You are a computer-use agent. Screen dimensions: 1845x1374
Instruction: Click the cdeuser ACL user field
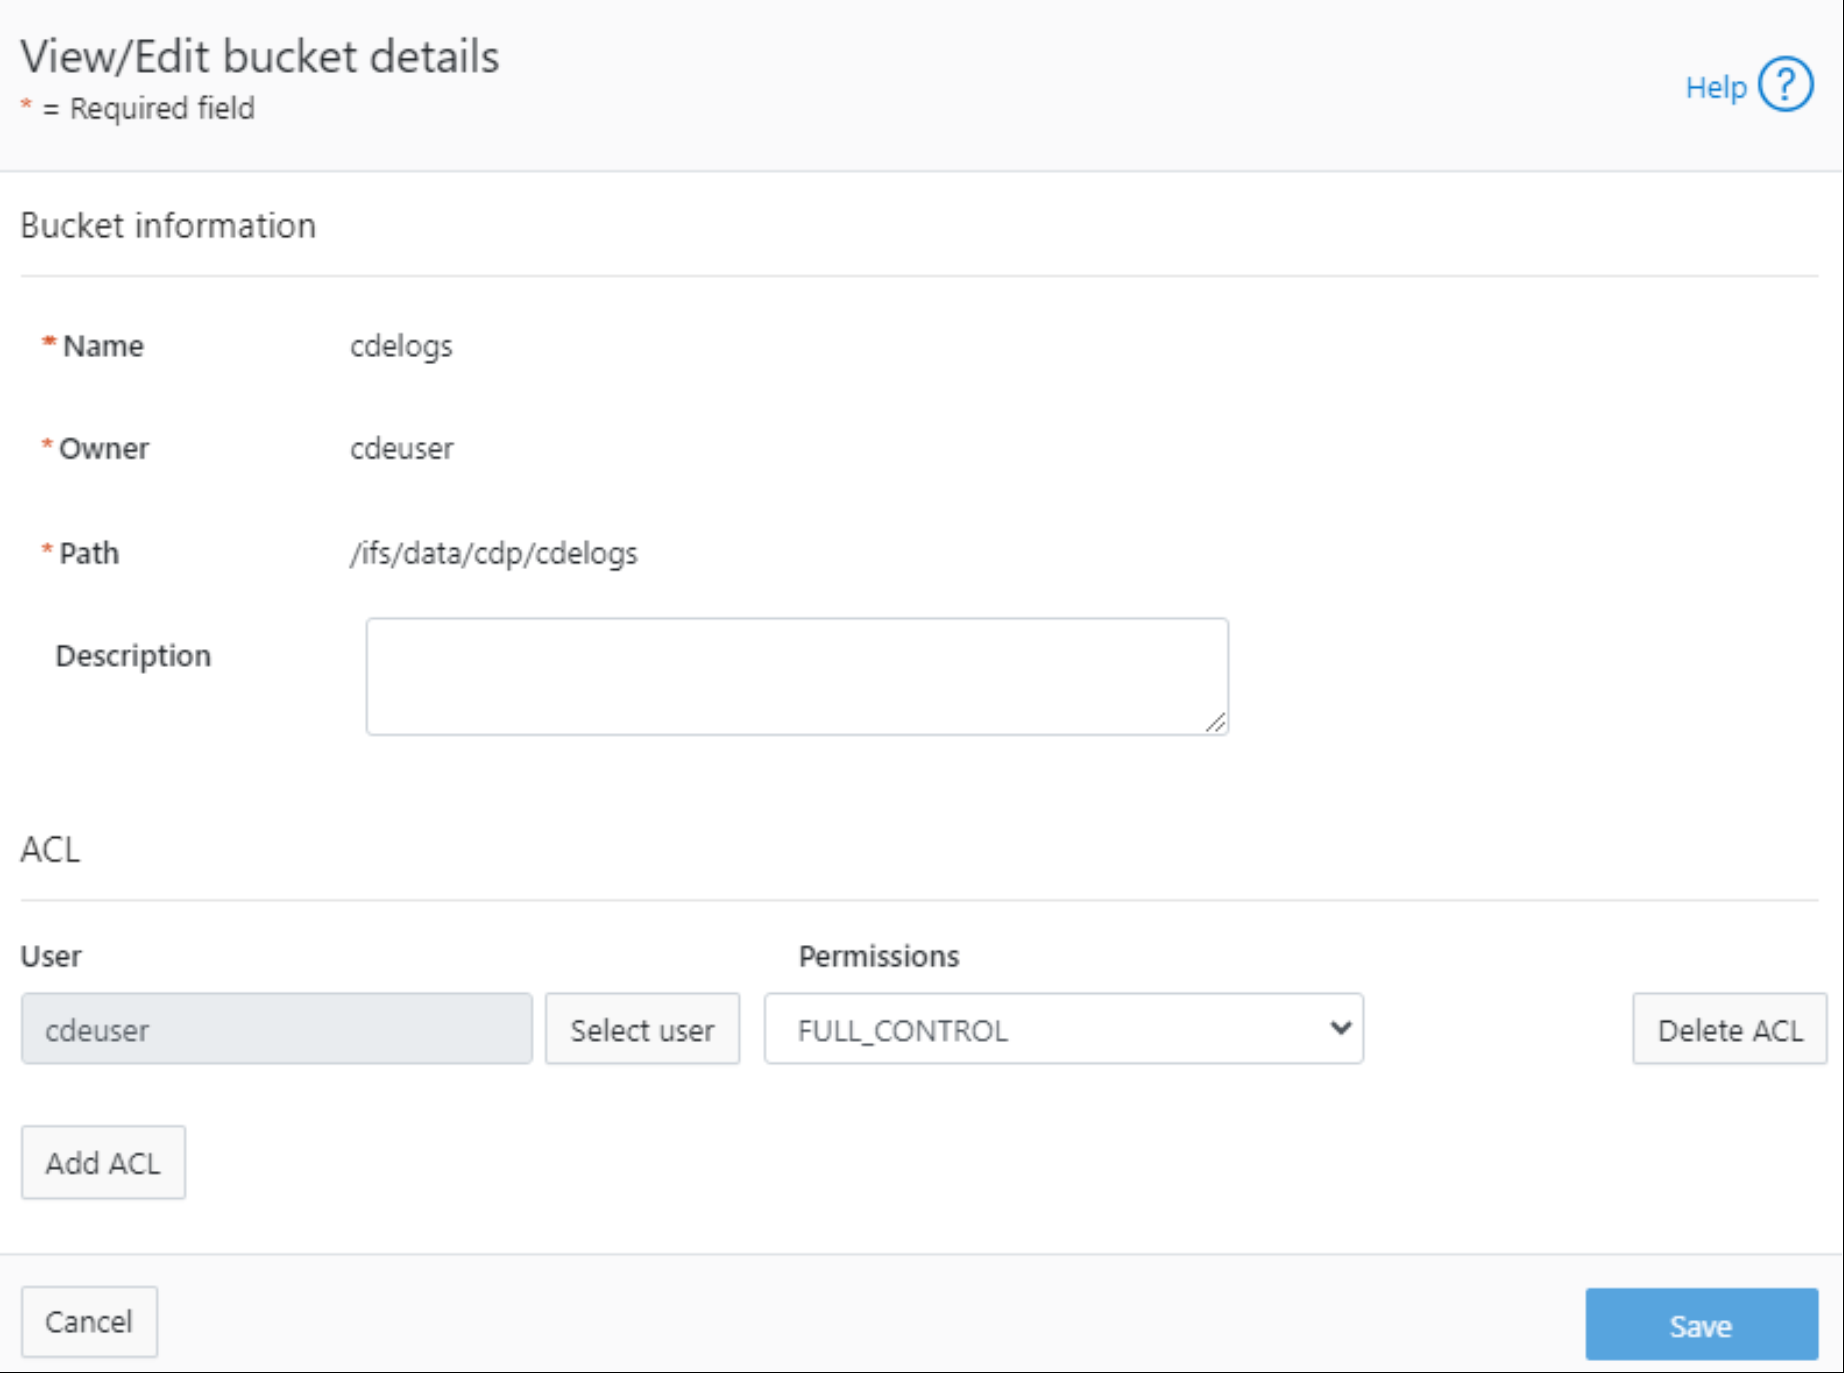[276, 1029]
